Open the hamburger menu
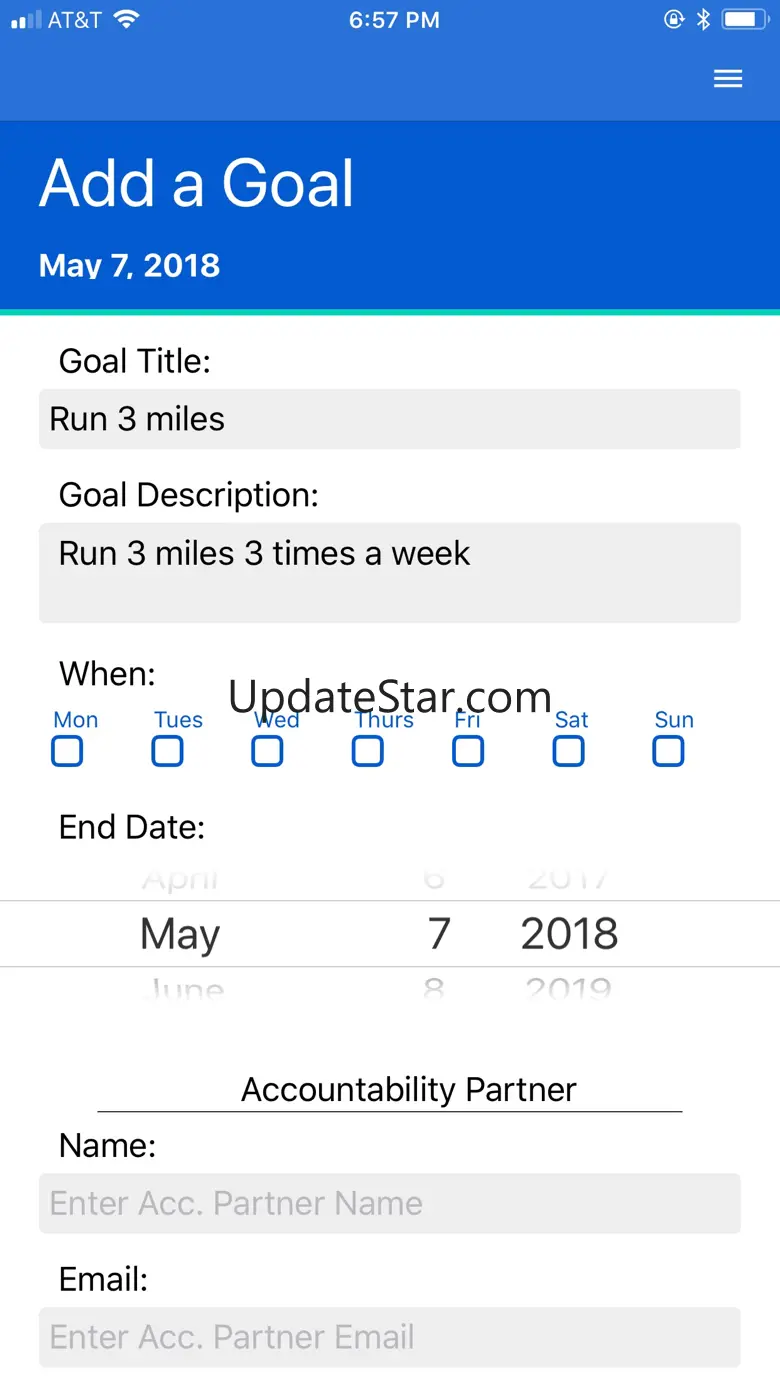780x1387 pixels. point(728,79)
